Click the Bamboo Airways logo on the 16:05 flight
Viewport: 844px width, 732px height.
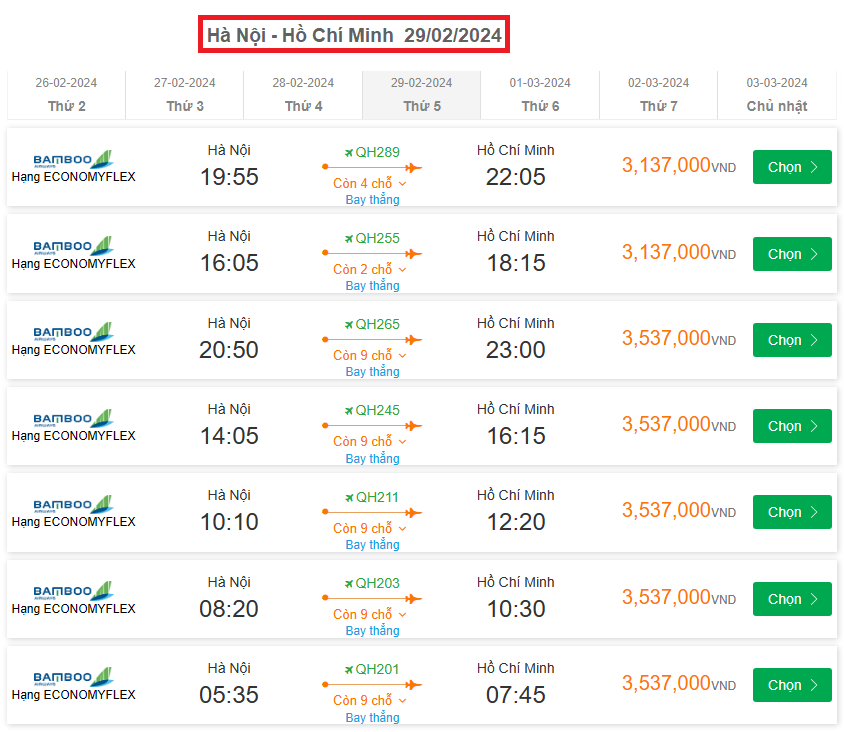point(72,245)
